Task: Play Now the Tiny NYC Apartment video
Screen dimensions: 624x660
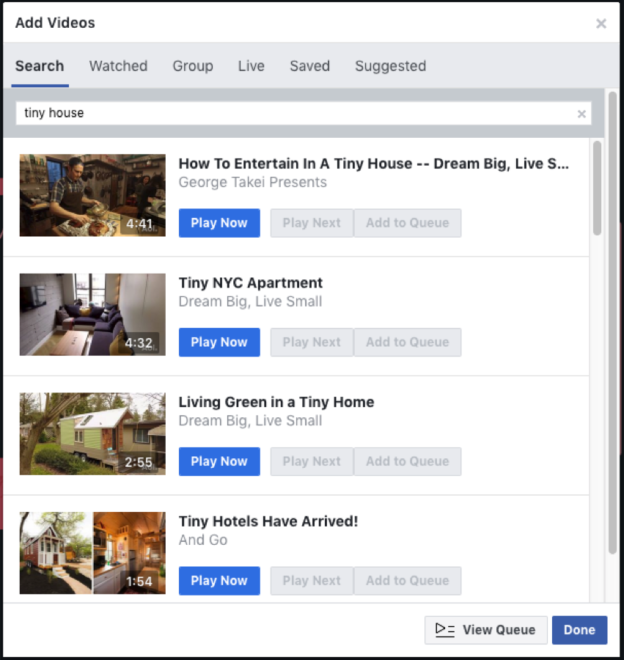Action: [219, 342]
